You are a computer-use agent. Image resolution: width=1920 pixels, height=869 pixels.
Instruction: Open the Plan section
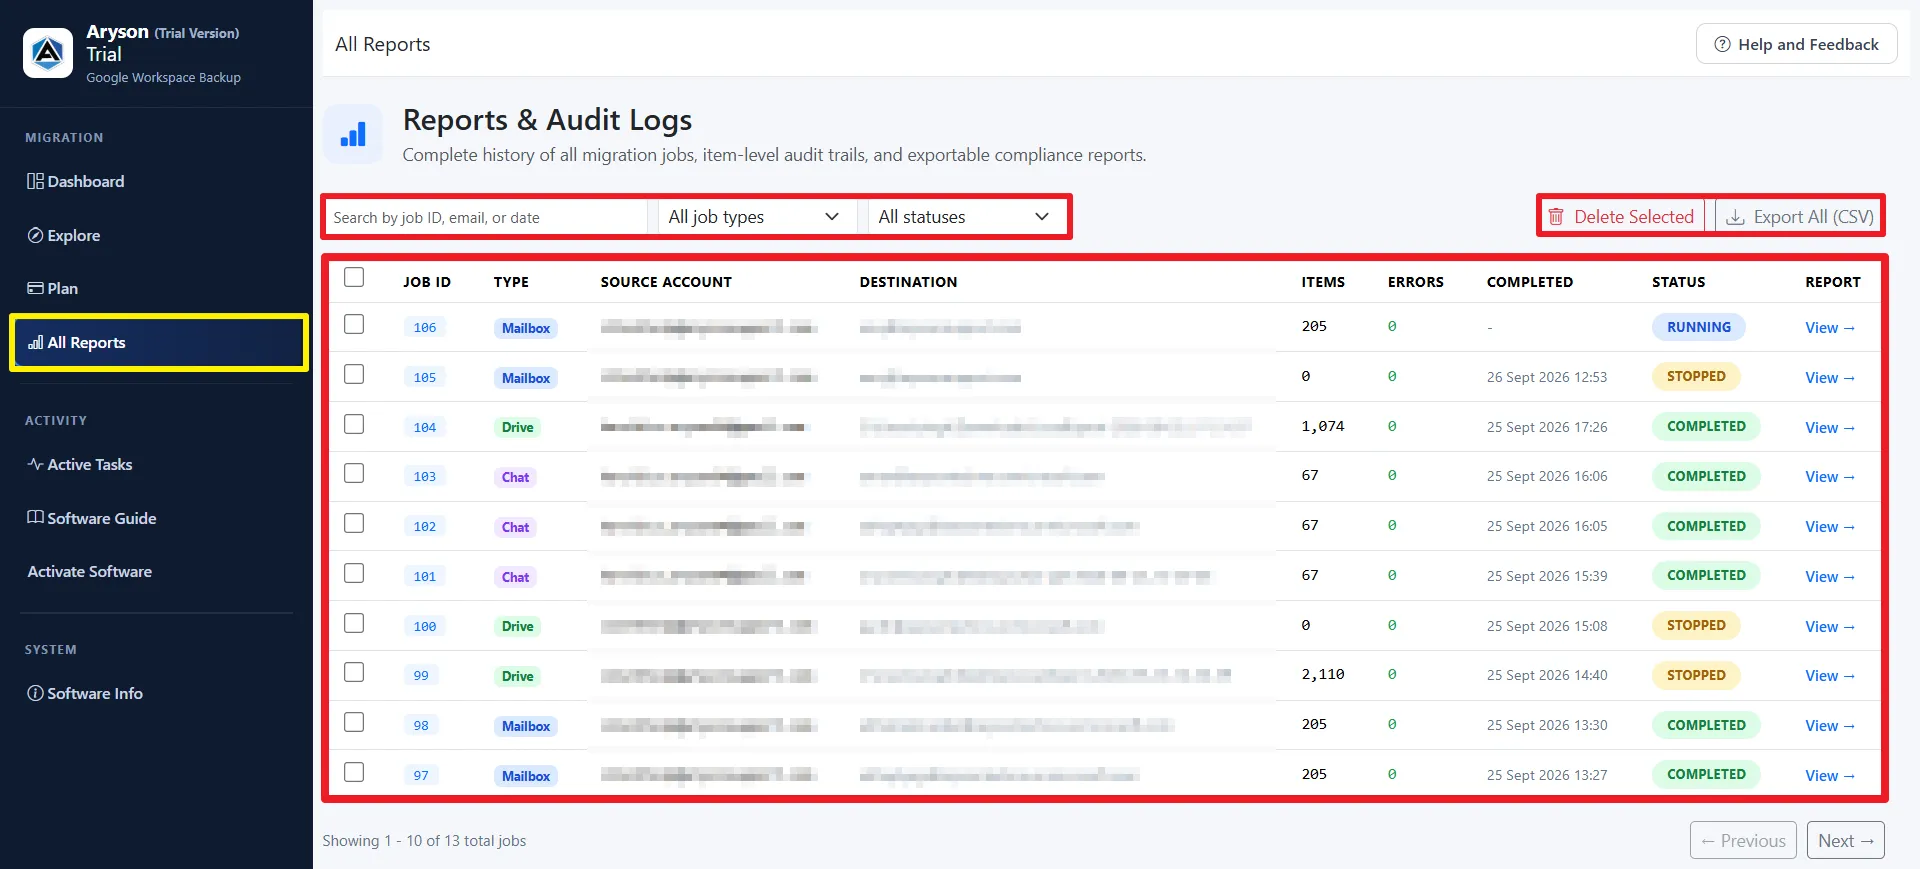(x=52, y=288)
